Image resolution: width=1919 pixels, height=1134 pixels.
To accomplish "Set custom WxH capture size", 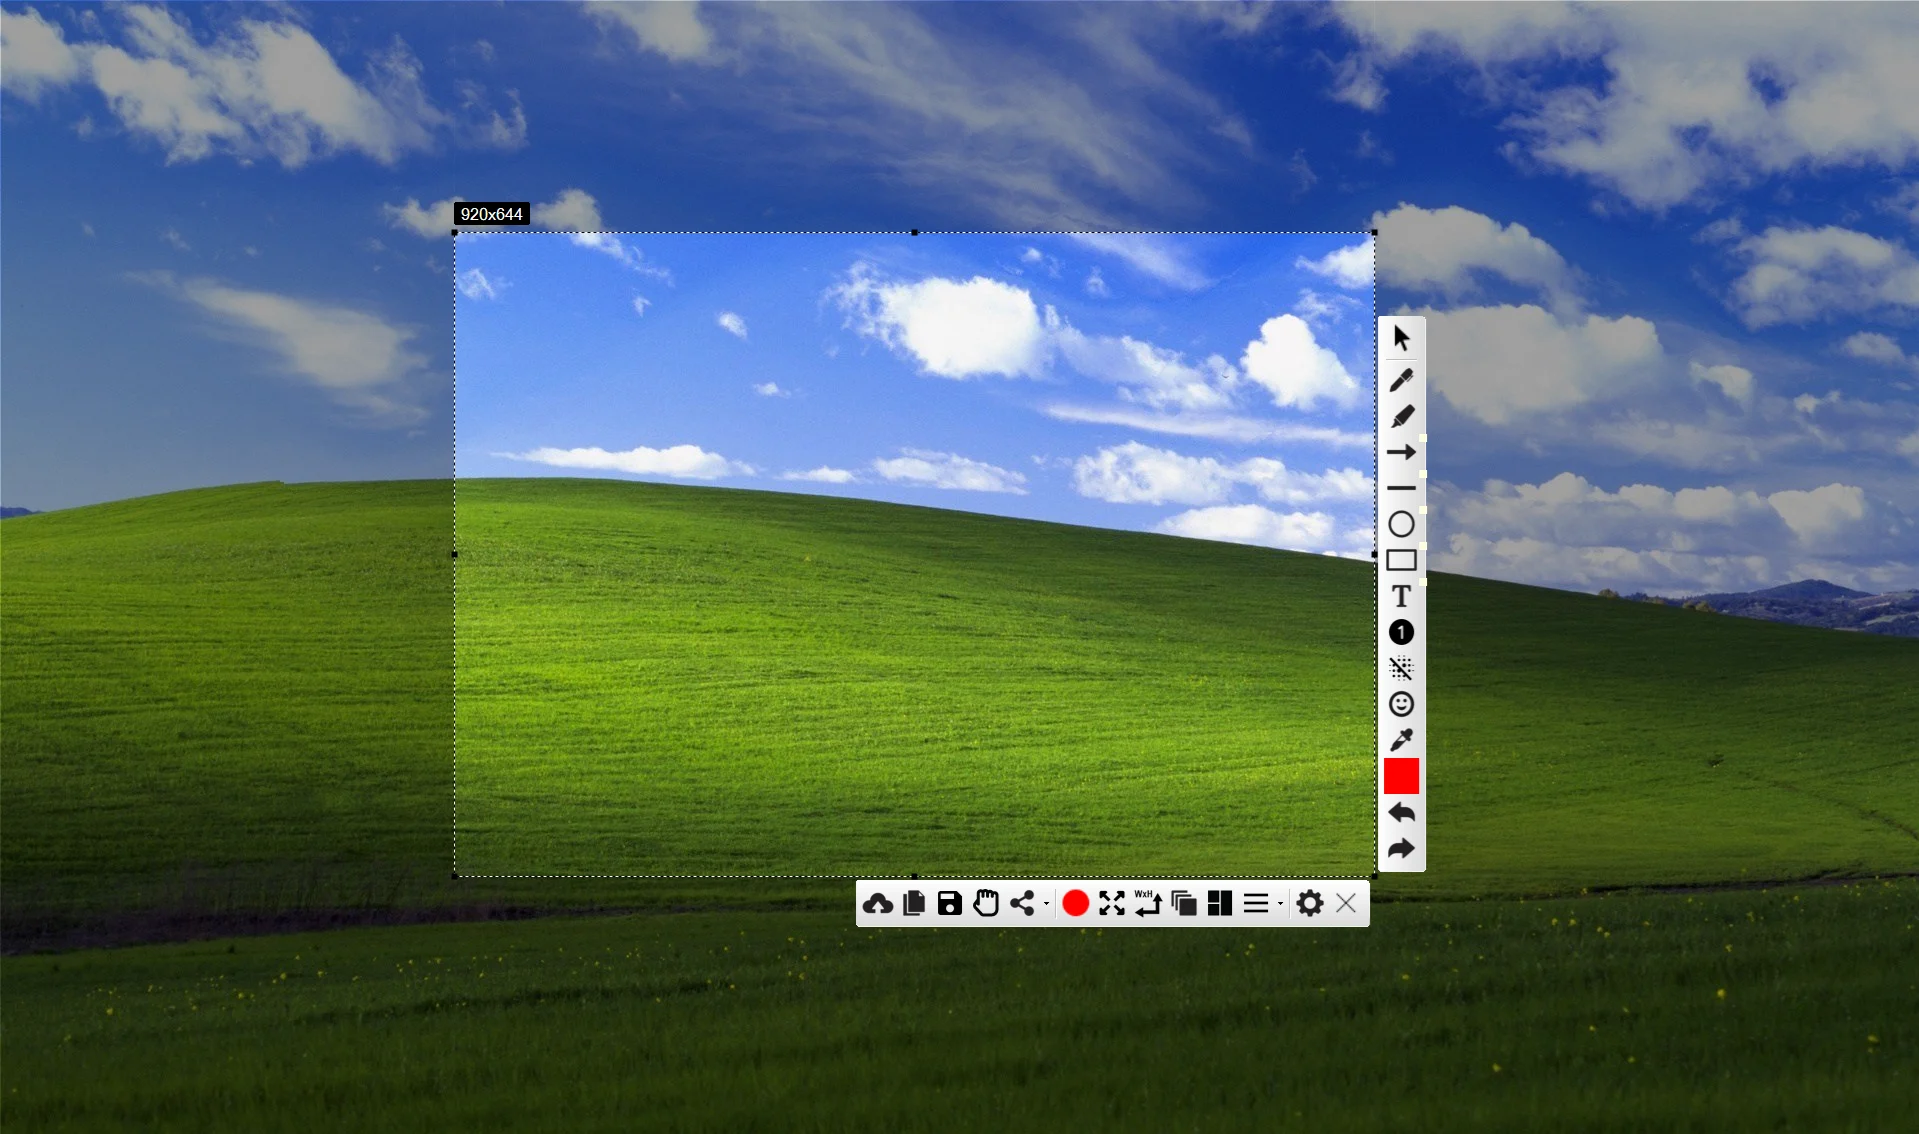I will coord(1148,904).
